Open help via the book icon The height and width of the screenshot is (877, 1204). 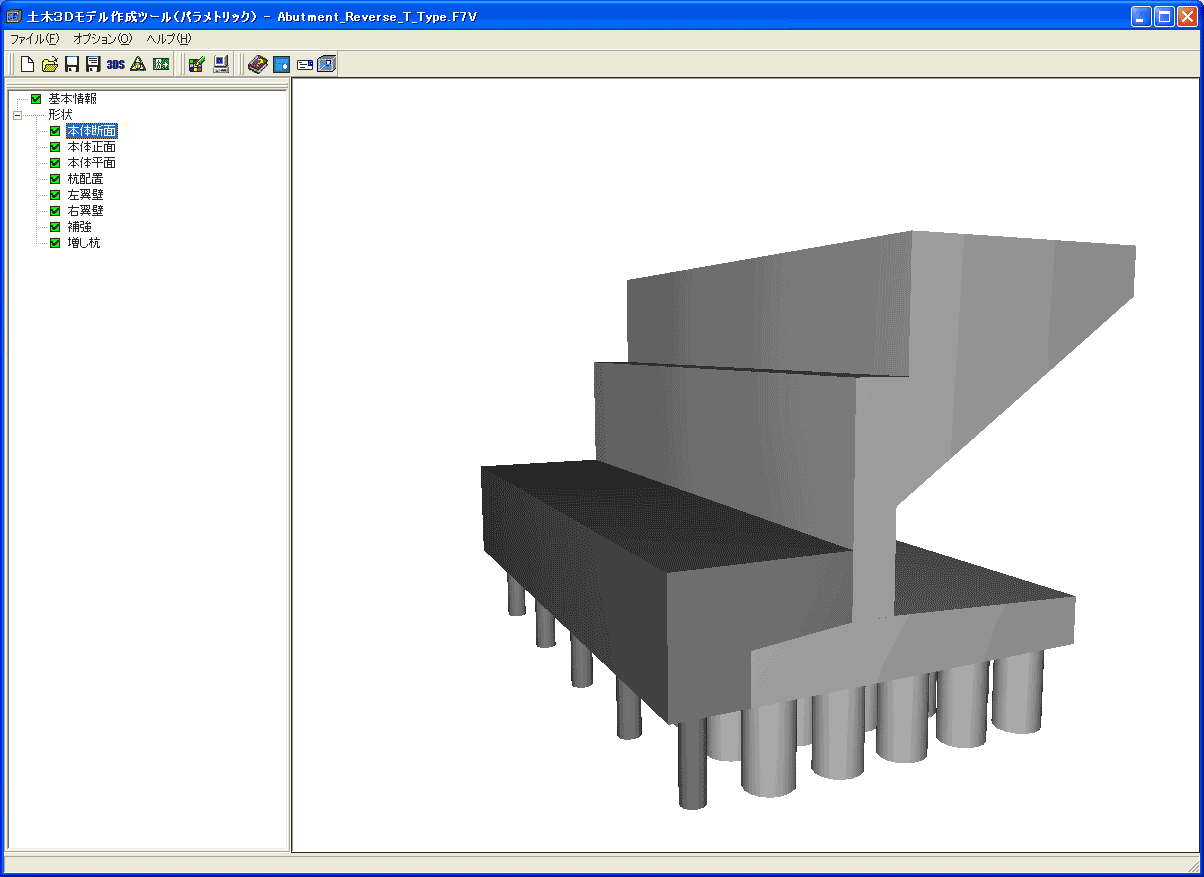(258, 65)
